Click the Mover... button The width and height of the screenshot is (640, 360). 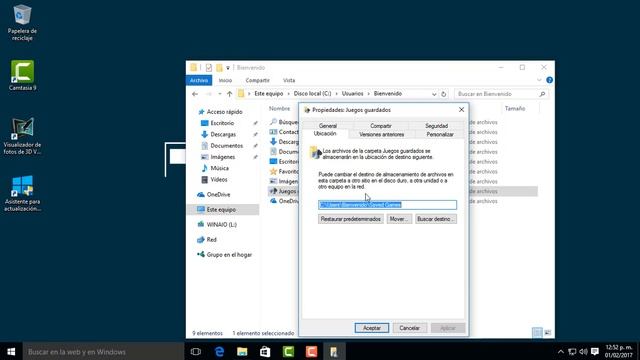[x=399, y=219]
